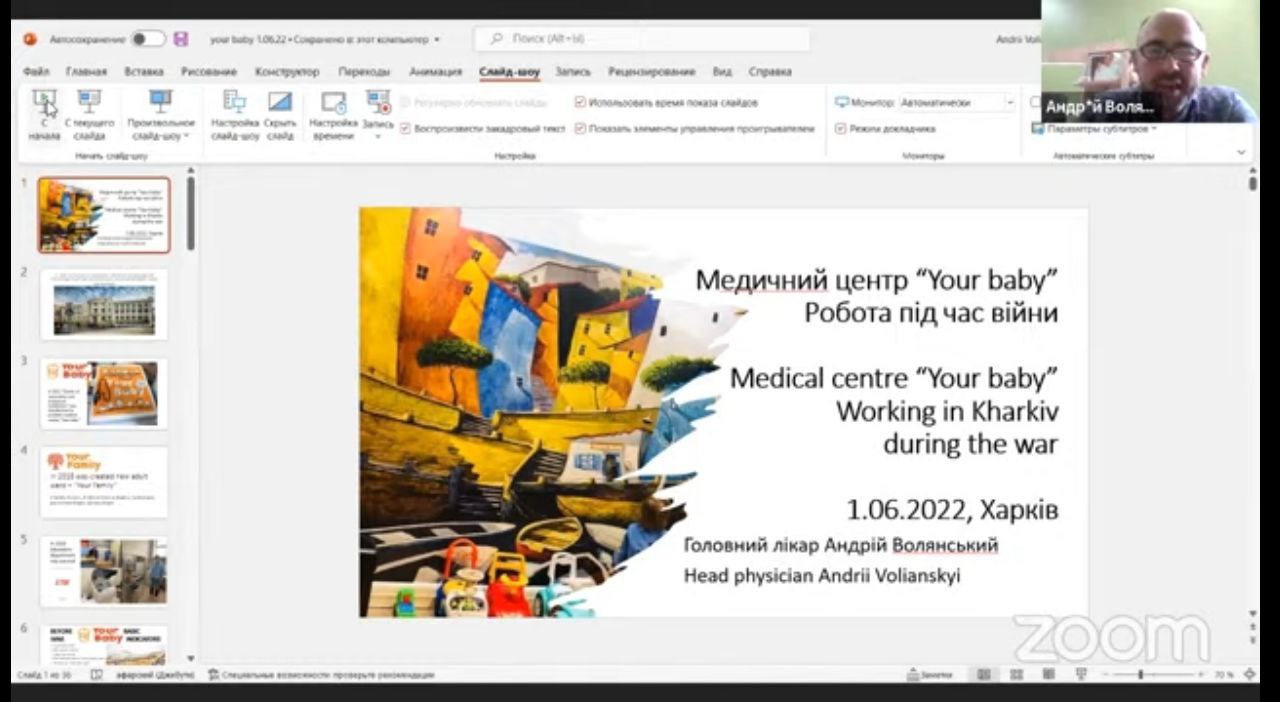Open the View (Вид) tab
Viewport: 1280px width, 702px height.
pyautogui.click(x=722, y=72)
